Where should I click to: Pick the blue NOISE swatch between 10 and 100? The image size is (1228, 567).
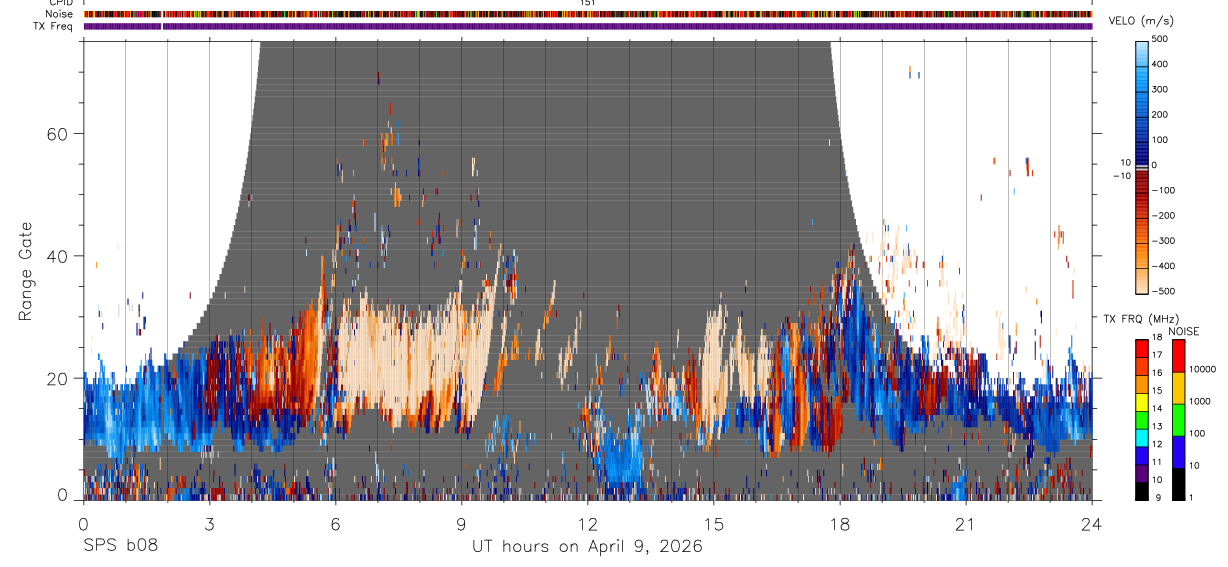pos(1177,450)
